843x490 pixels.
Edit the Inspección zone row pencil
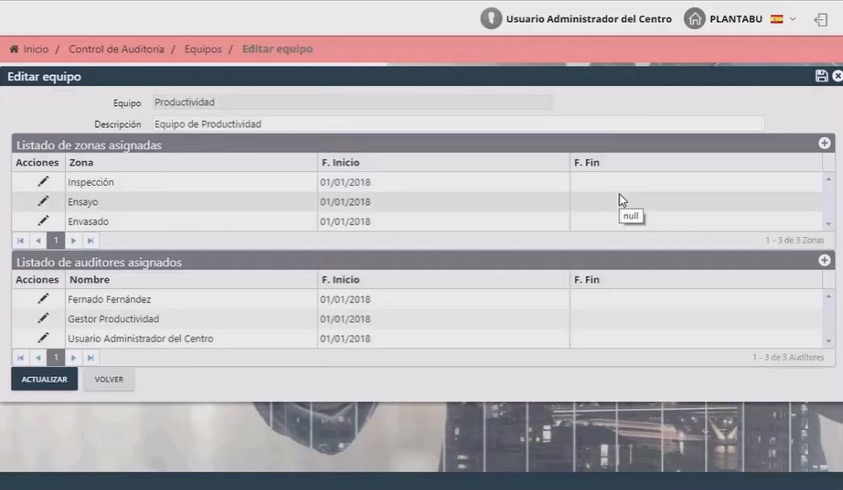click(x=43, y=182)
